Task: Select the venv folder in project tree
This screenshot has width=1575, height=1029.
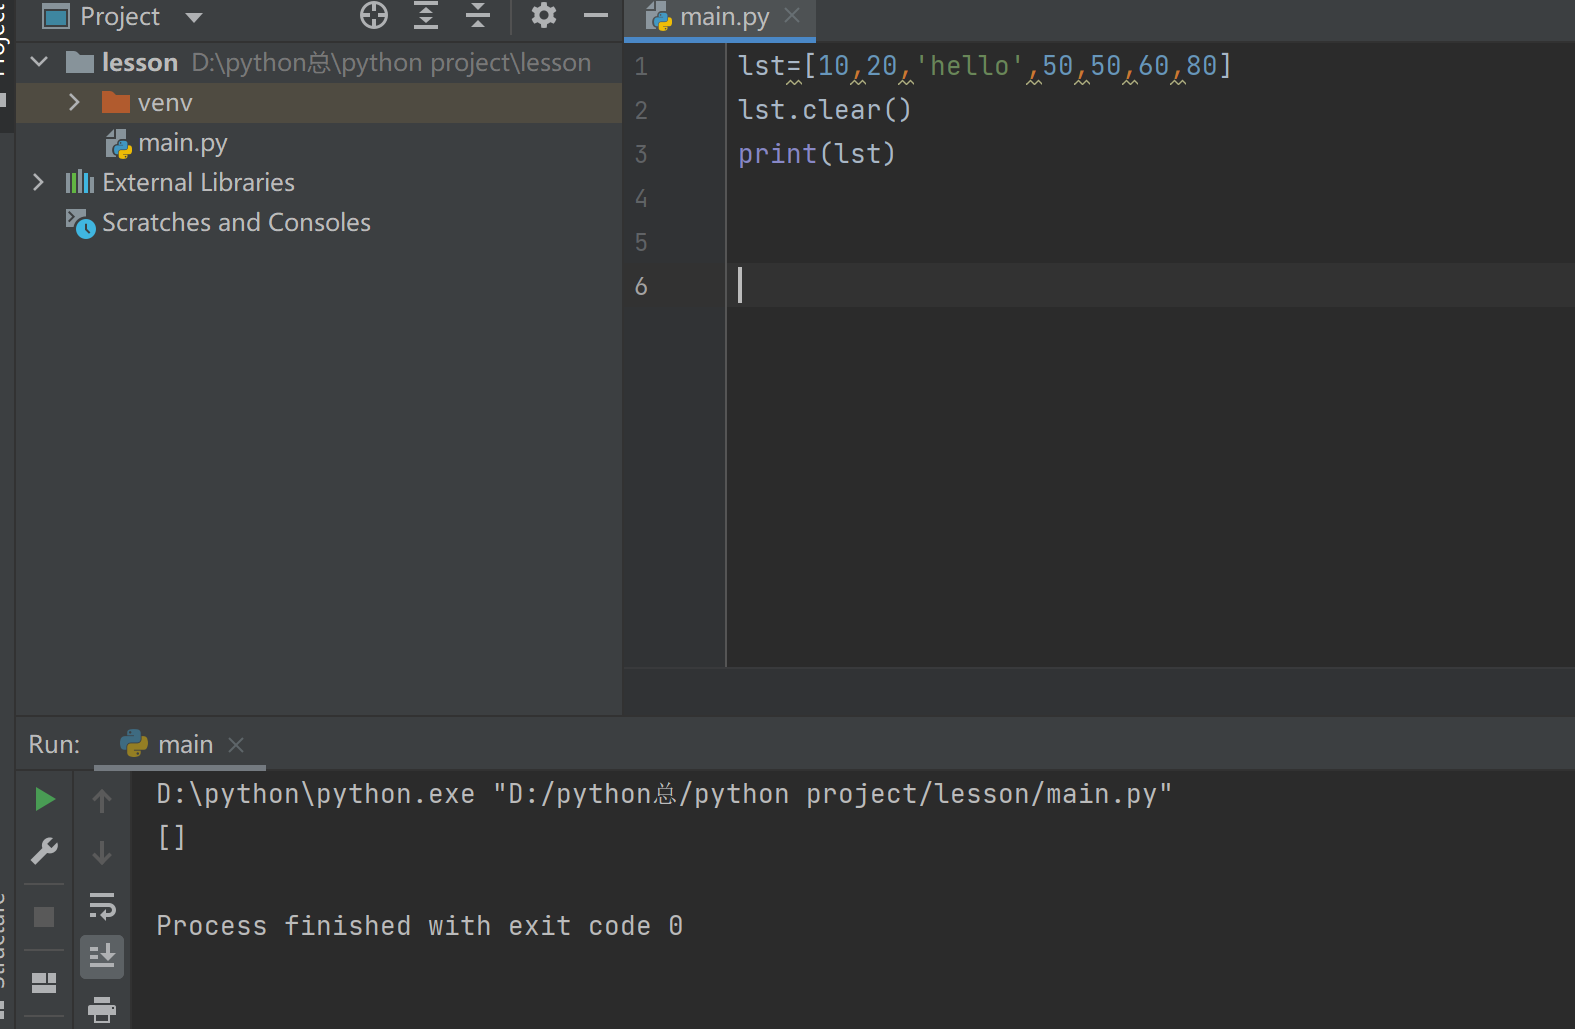Action: click(165, 103)
